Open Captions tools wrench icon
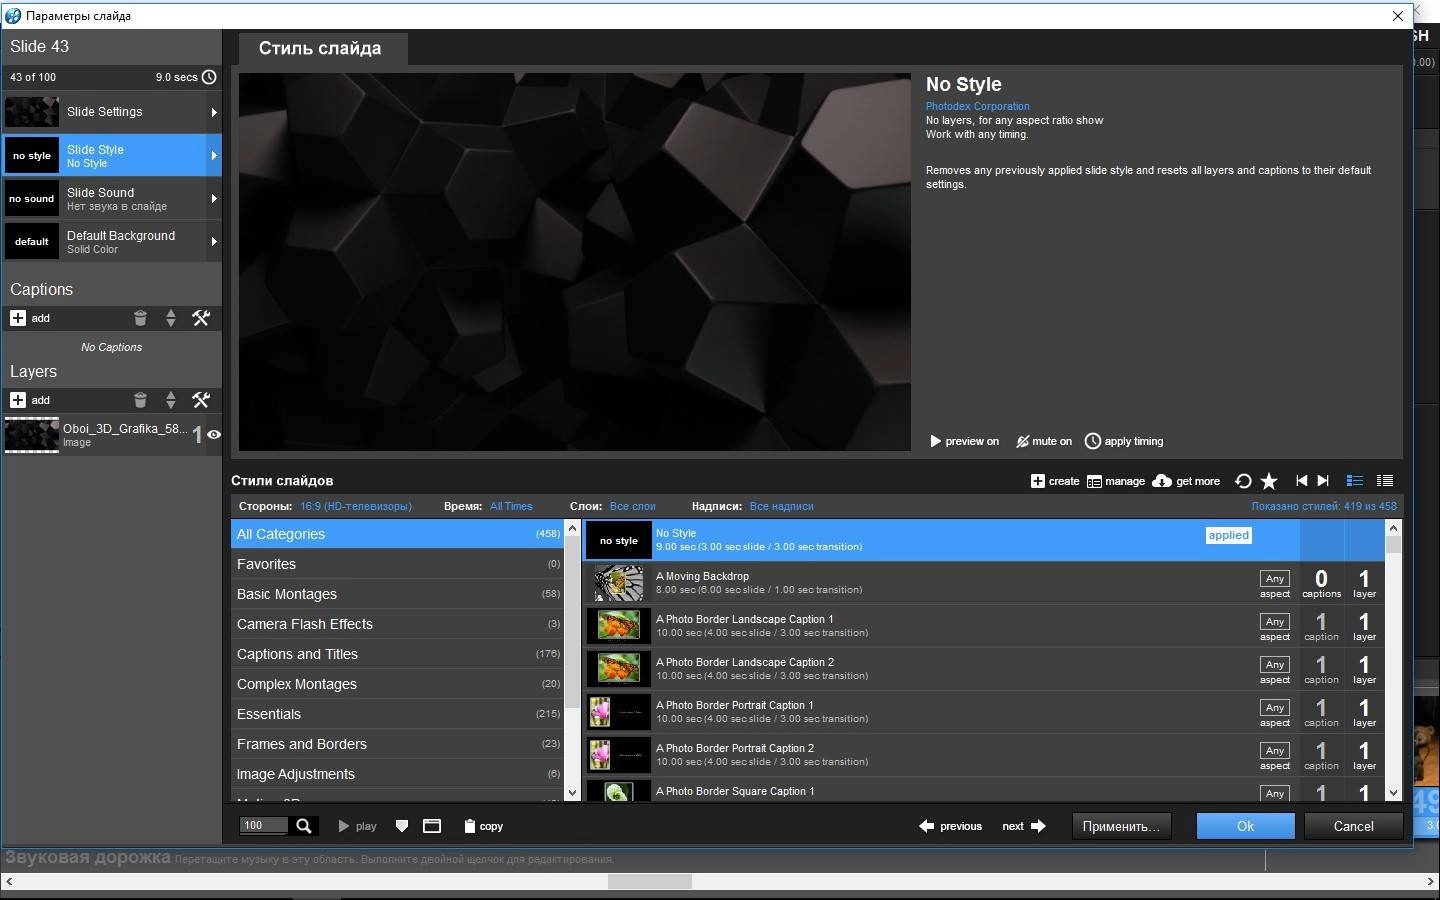 [201, 318]
